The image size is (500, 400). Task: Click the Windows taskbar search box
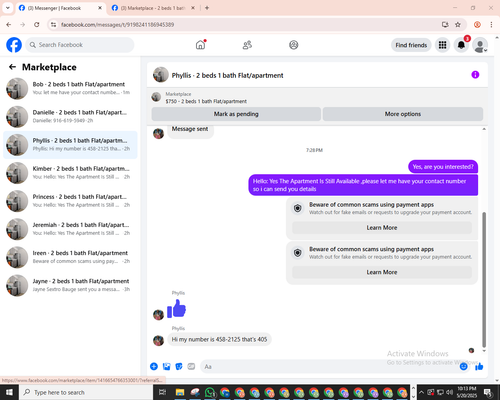[86, 392]
